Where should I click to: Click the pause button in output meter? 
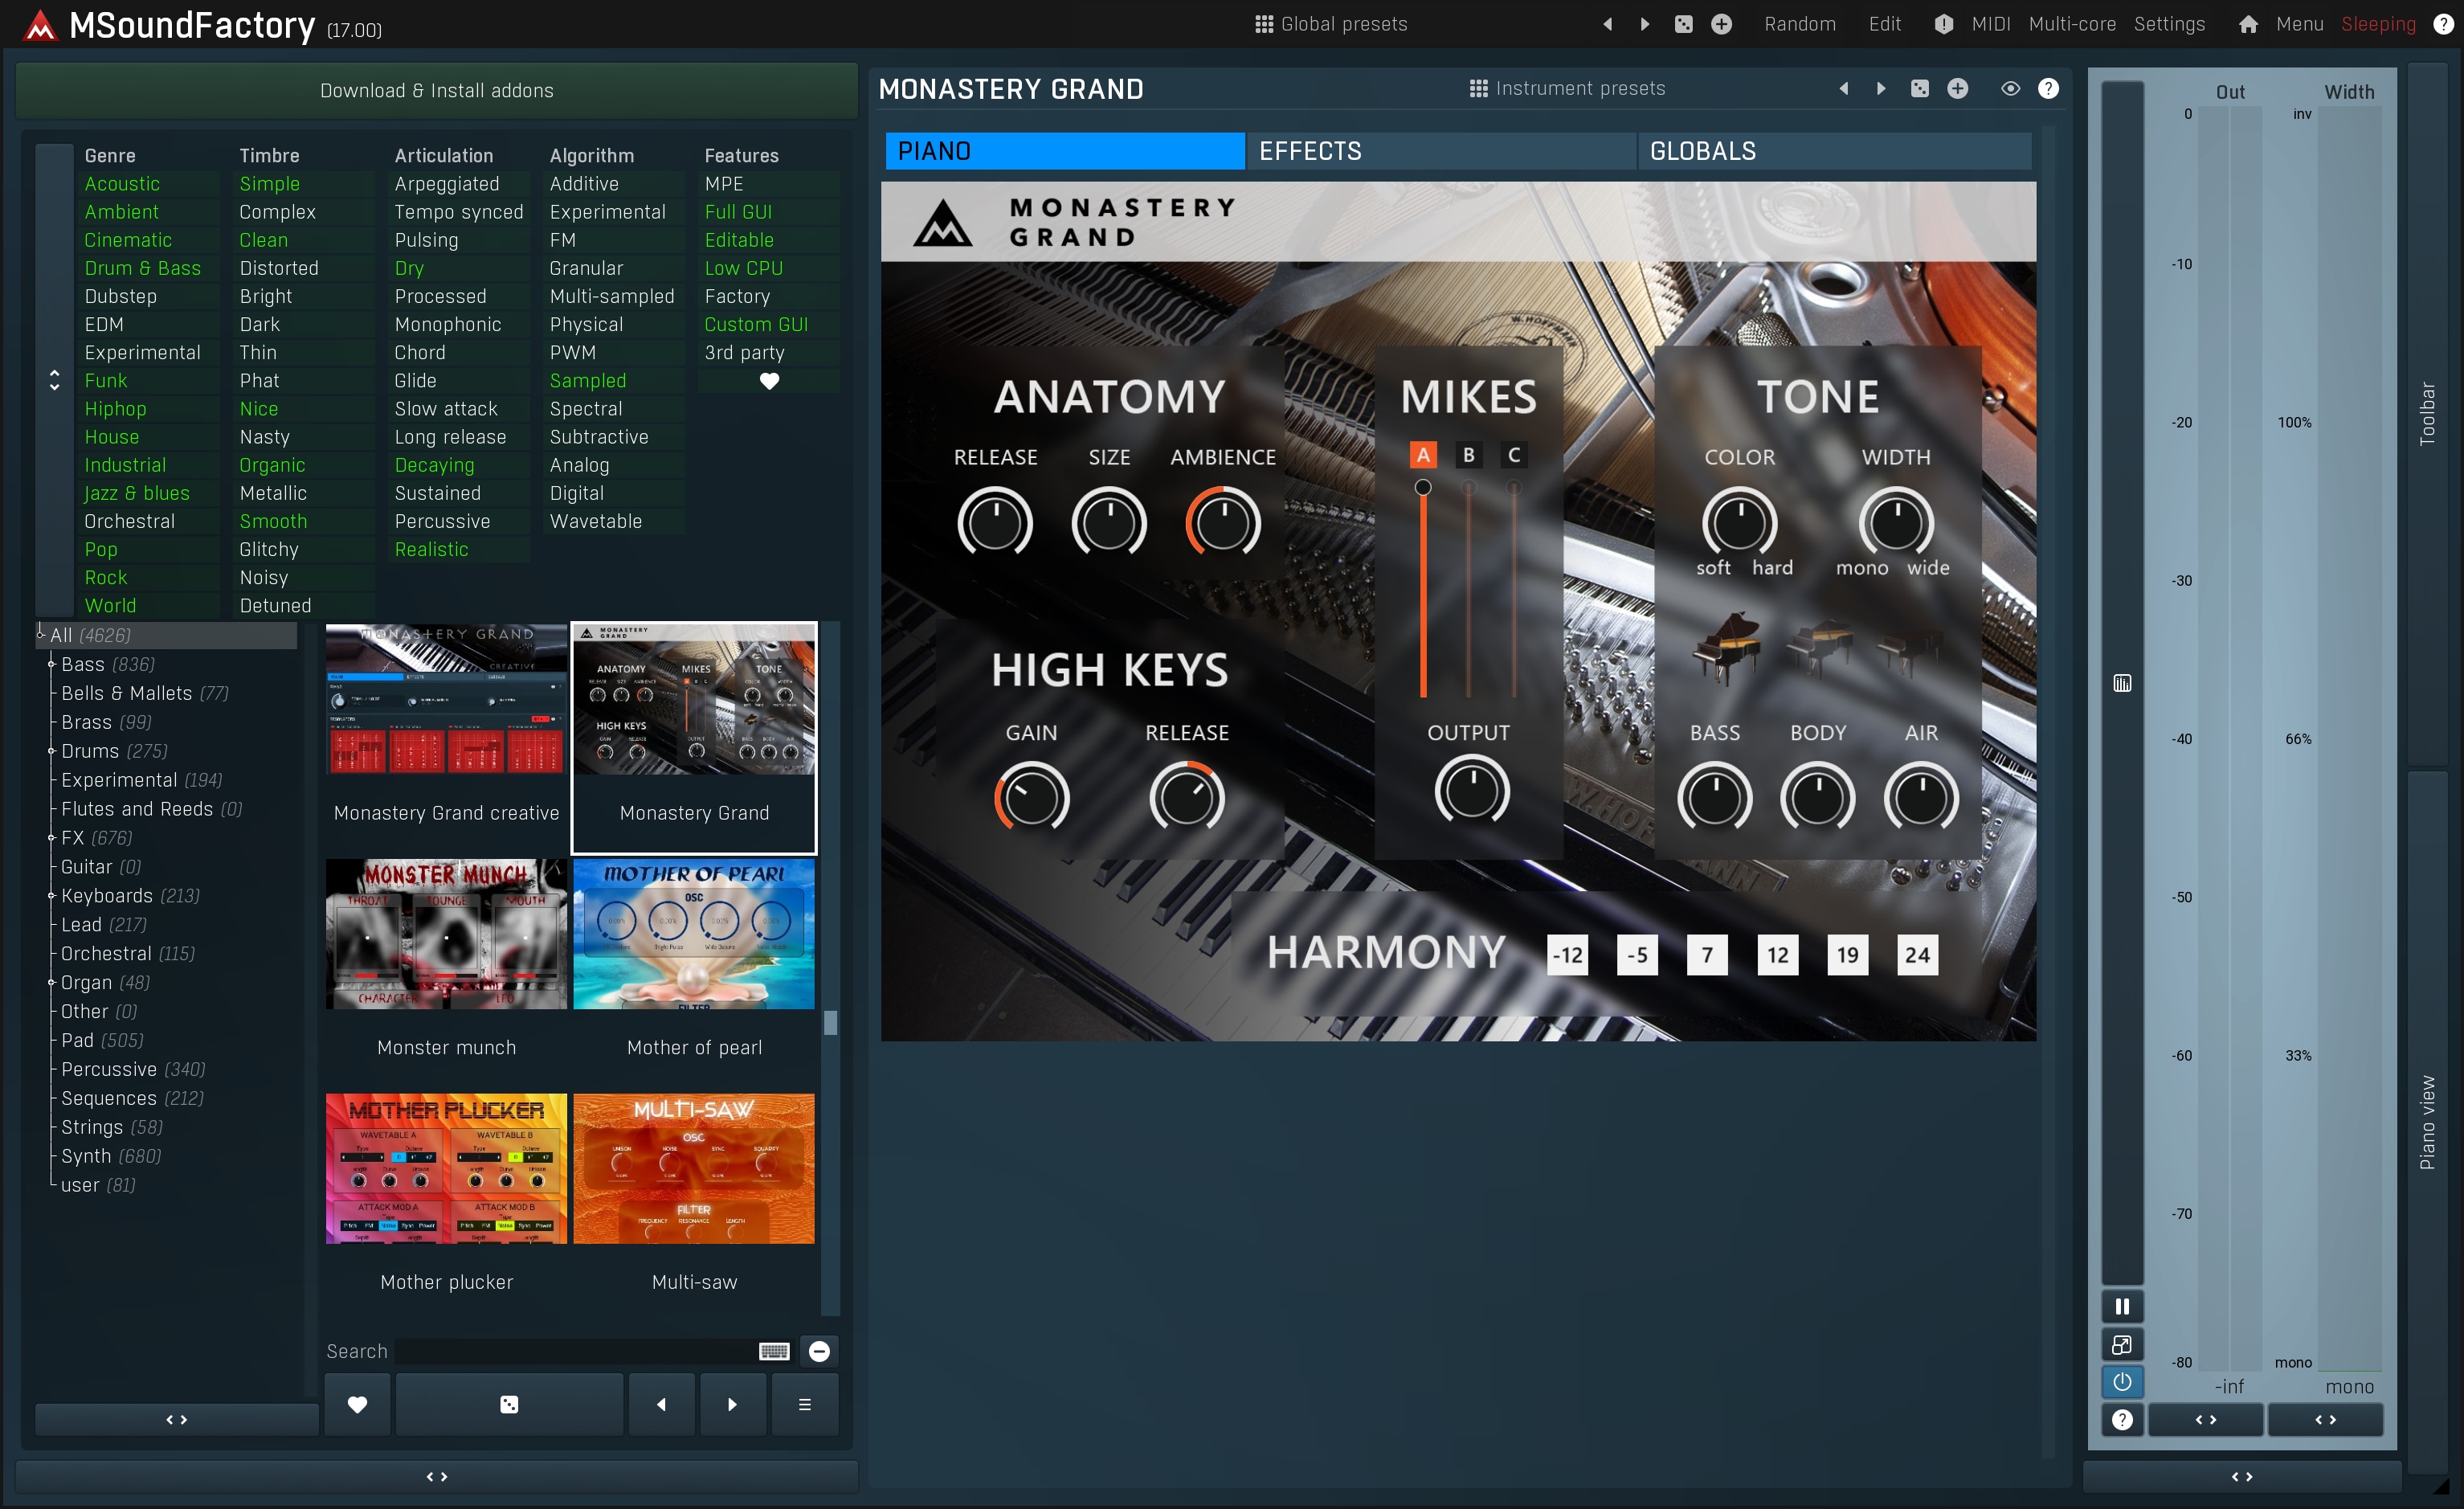2122,1306
